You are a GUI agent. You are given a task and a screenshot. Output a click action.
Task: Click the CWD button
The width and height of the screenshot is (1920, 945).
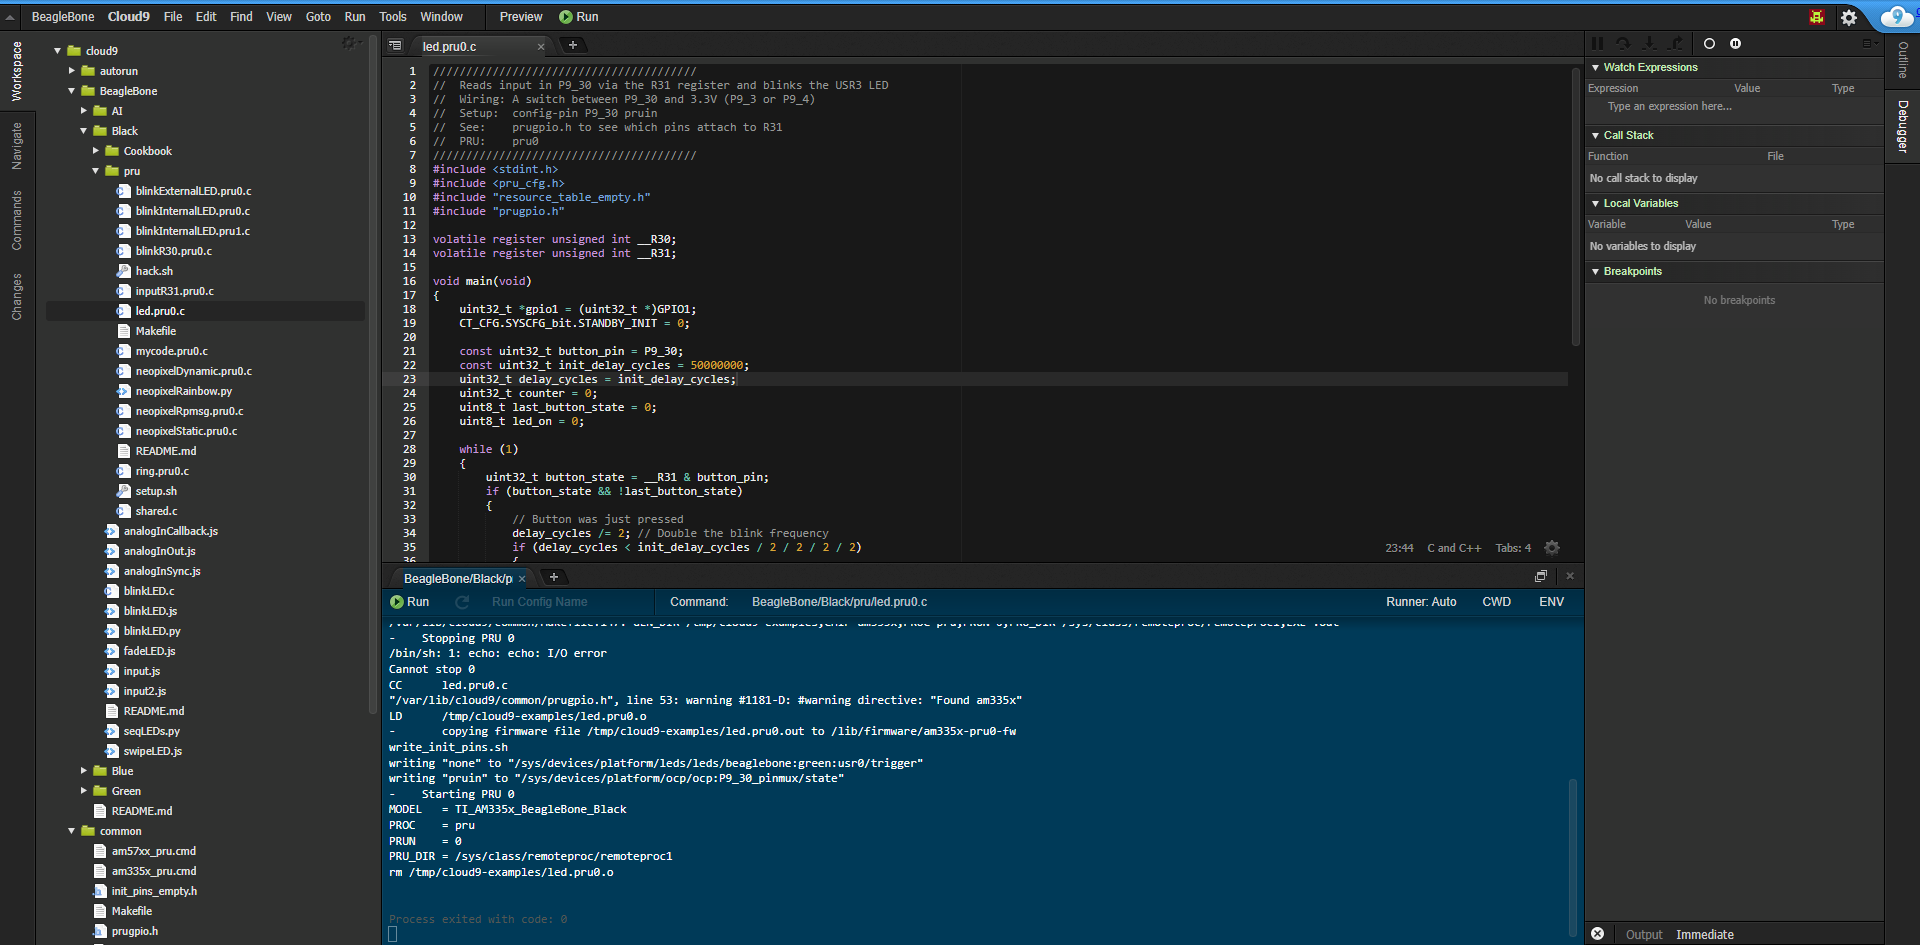(1496, 602)
